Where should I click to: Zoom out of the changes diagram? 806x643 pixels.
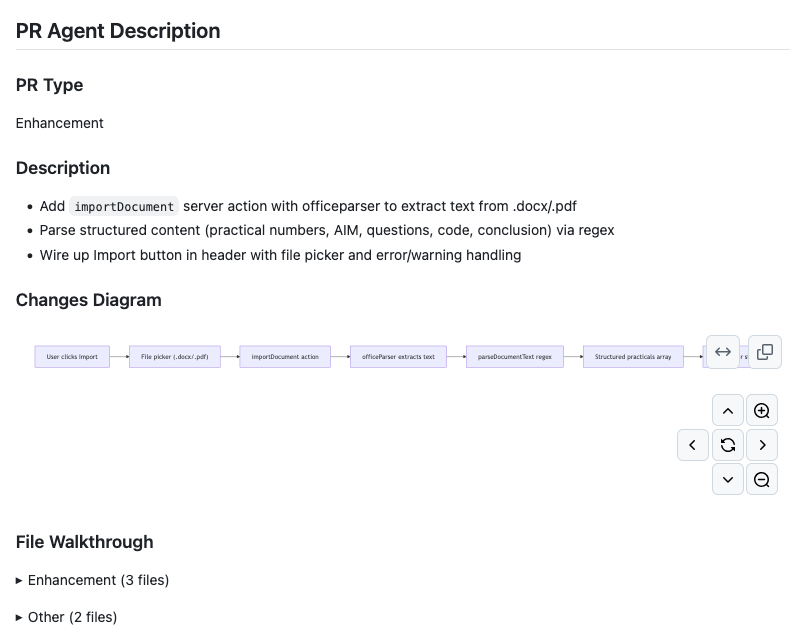click(762, 480)
